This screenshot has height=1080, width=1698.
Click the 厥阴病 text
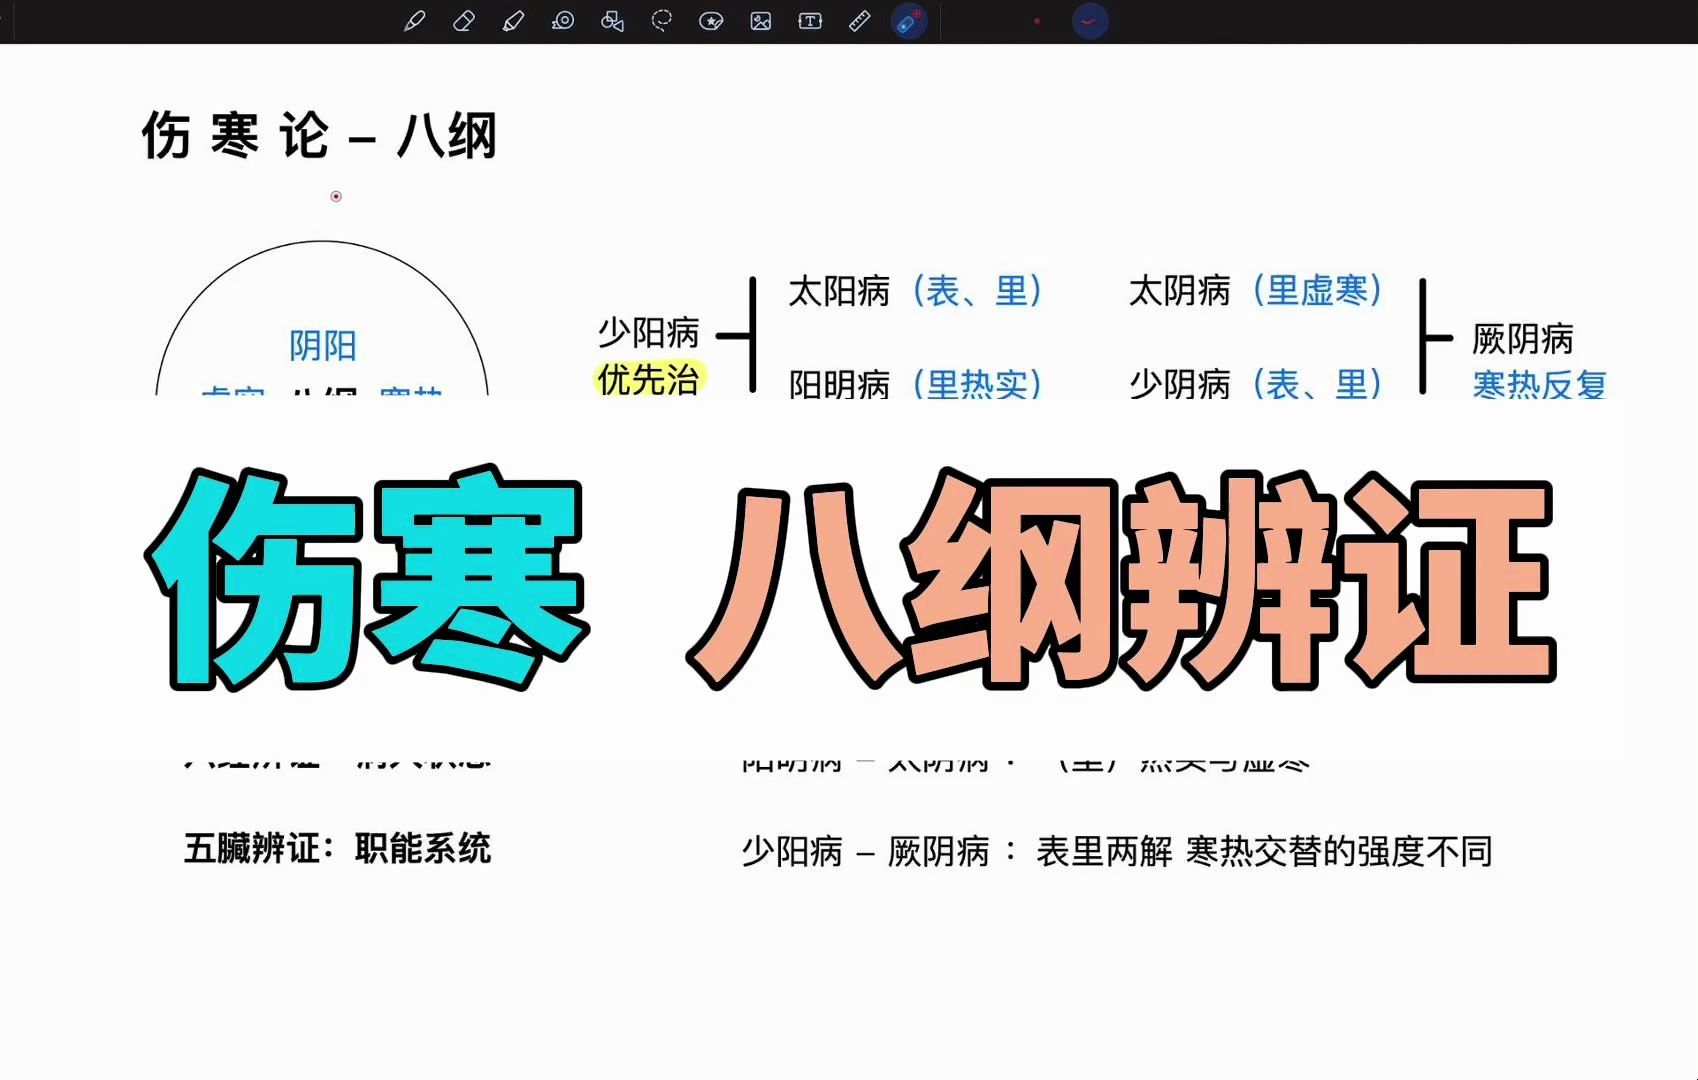pos(1523,339)
